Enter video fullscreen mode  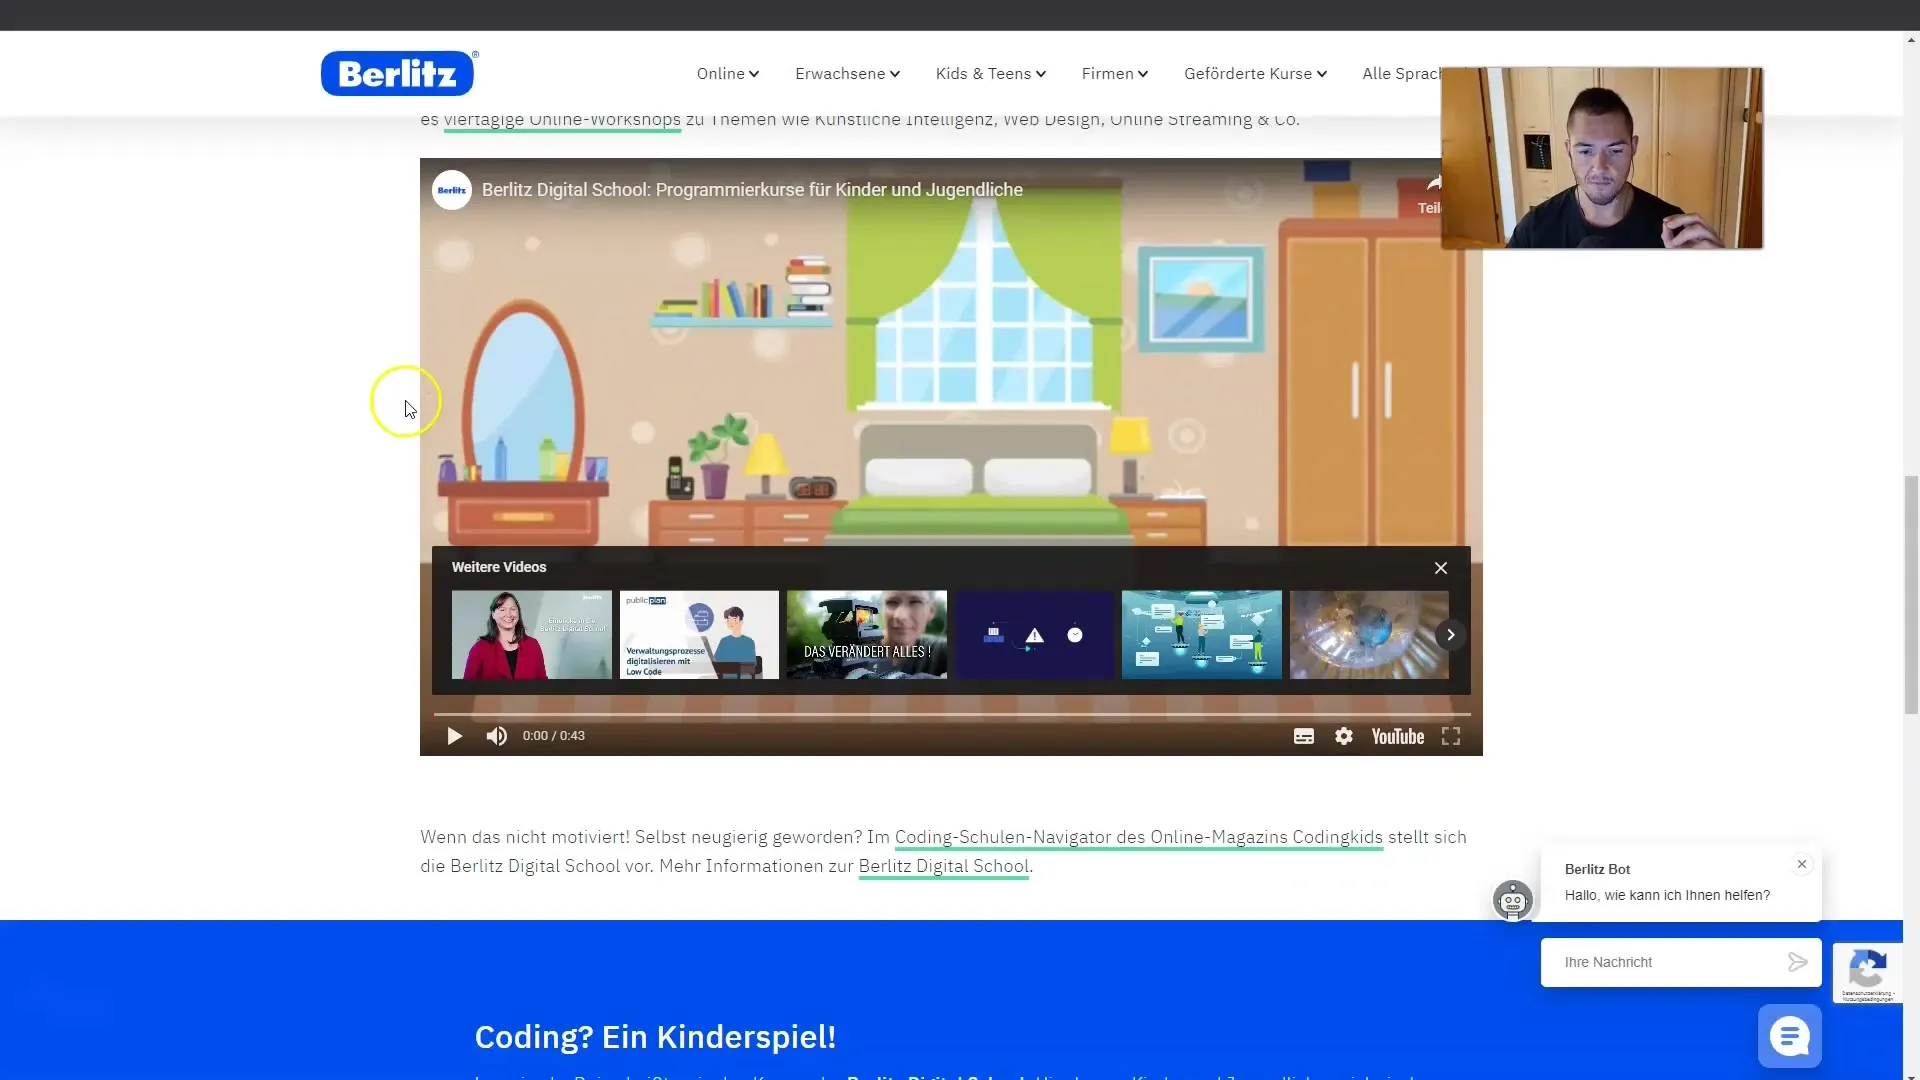[x=1451, y=736]
